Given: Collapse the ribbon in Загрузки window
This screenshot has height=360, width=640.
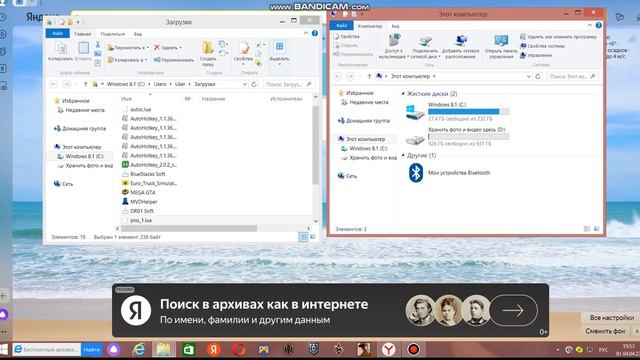Looking at the screenshot, I should pos(306,33).
